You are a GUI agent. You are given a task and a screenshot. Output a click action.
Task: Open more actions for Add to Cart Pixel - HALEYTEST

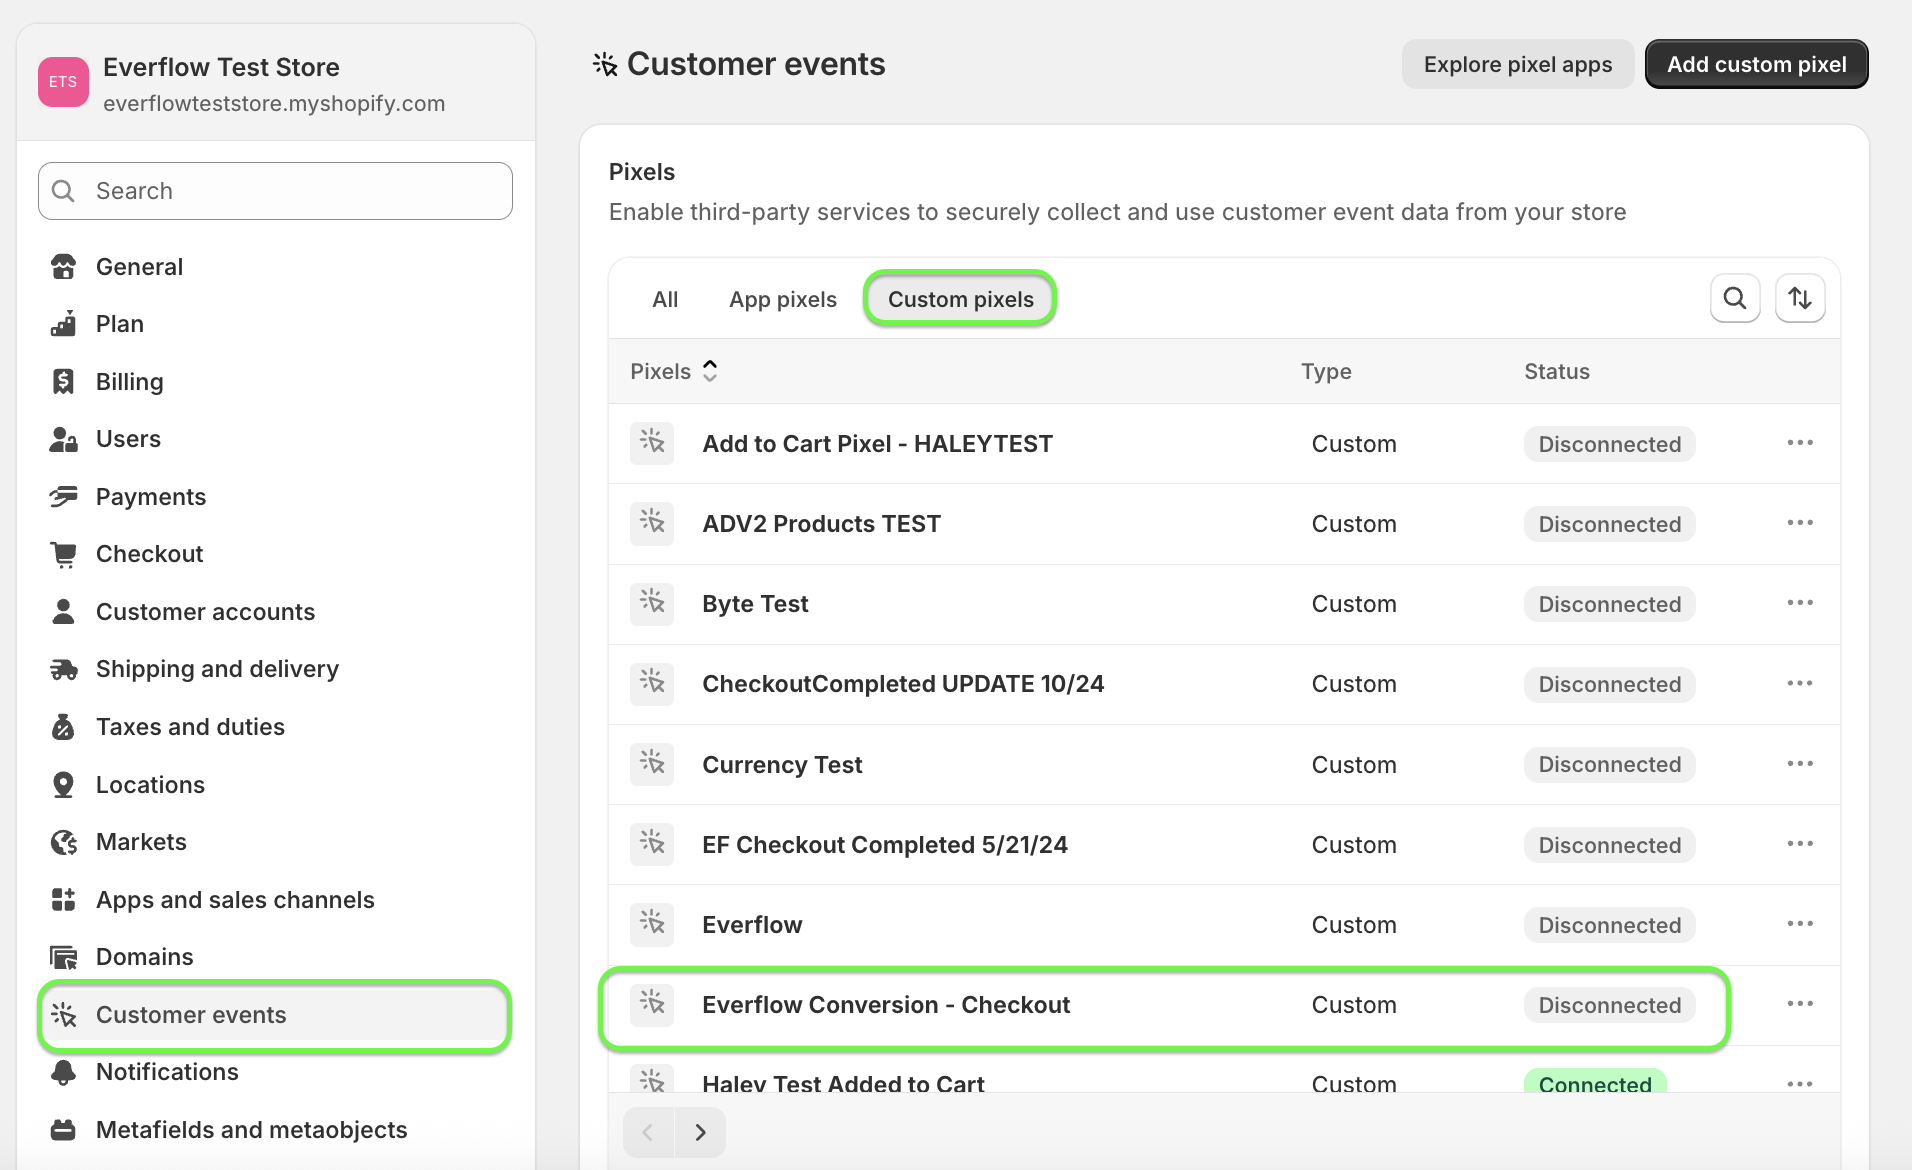[x=1800, y=443]
